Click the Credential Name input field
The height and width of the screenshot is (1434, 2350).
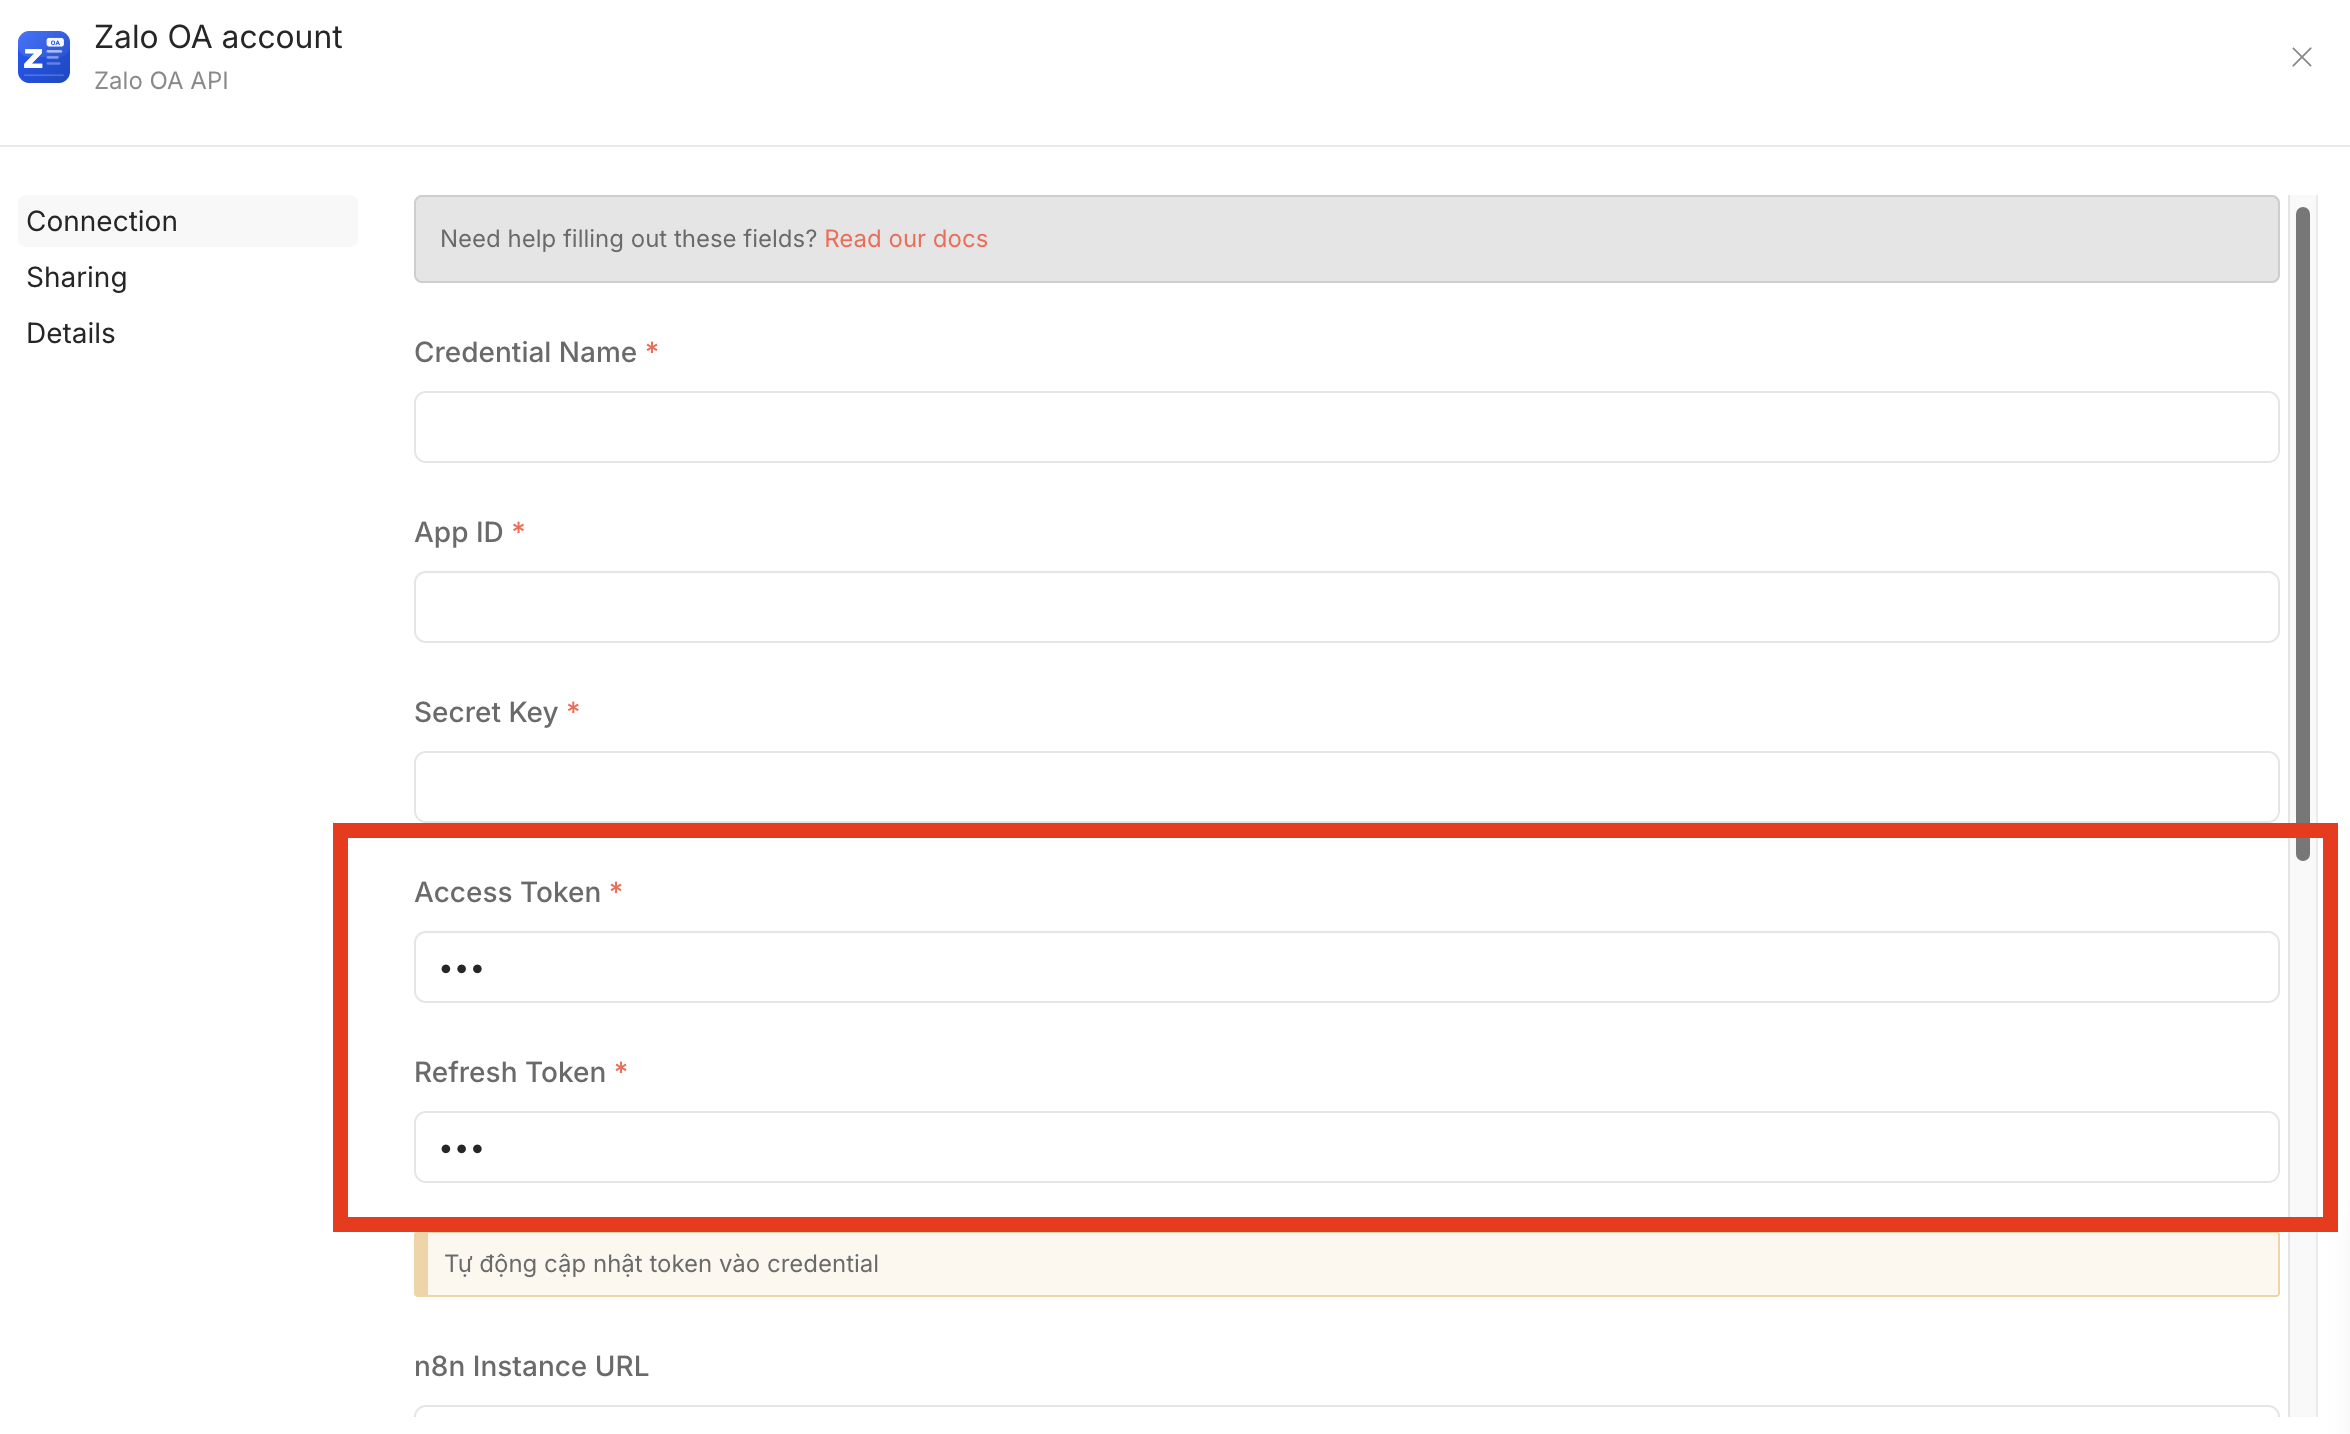(1347, 427)
